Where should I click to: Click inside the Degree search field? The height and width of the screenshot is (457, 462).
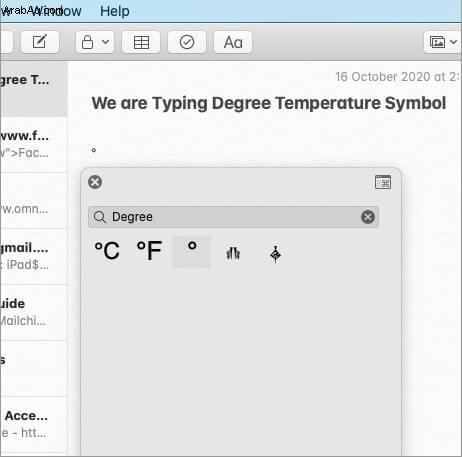233,217
